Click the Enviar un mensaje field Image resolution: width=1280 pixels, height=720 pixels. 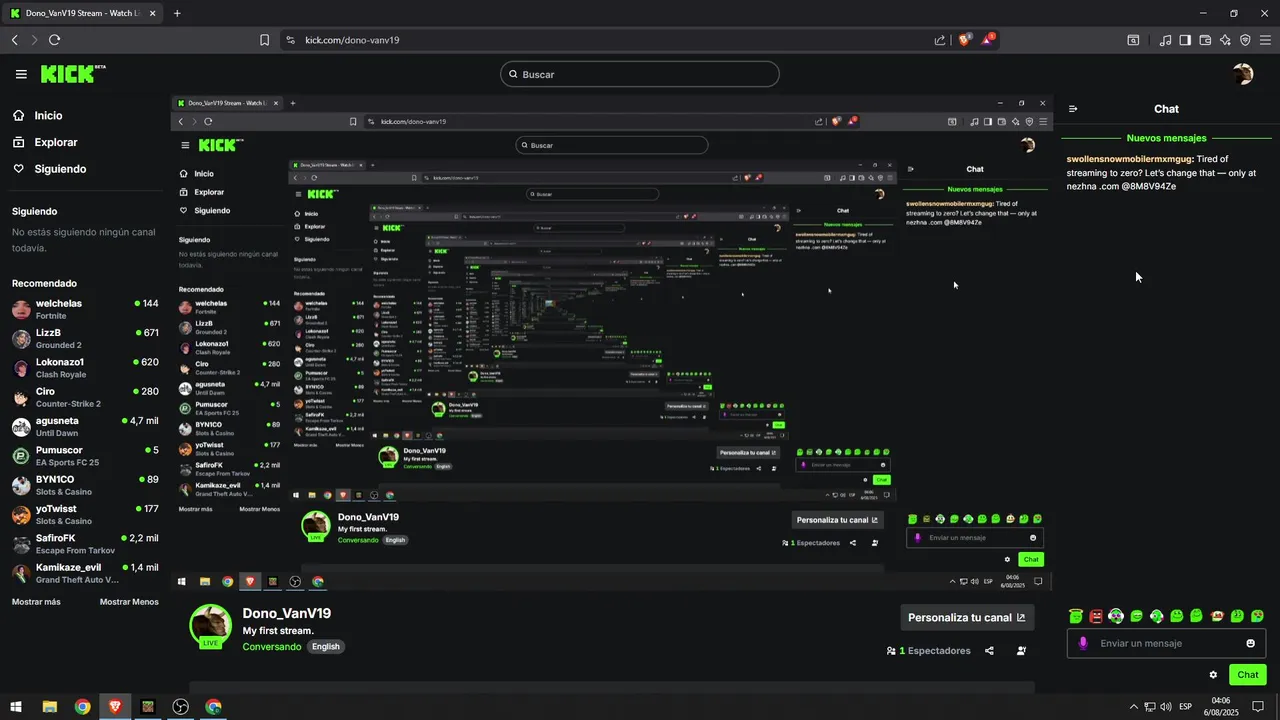pos(1166,643)
